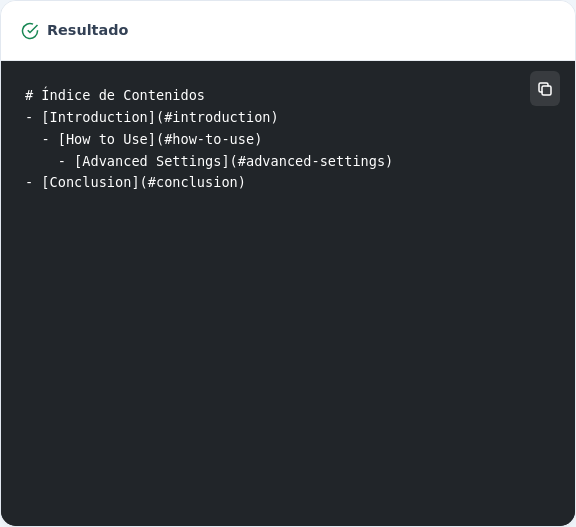Click the [Introduction] link text
Image resolution: width=576 pixels, height=527 pixels.
pyautogui.click(x=98, y=117)
